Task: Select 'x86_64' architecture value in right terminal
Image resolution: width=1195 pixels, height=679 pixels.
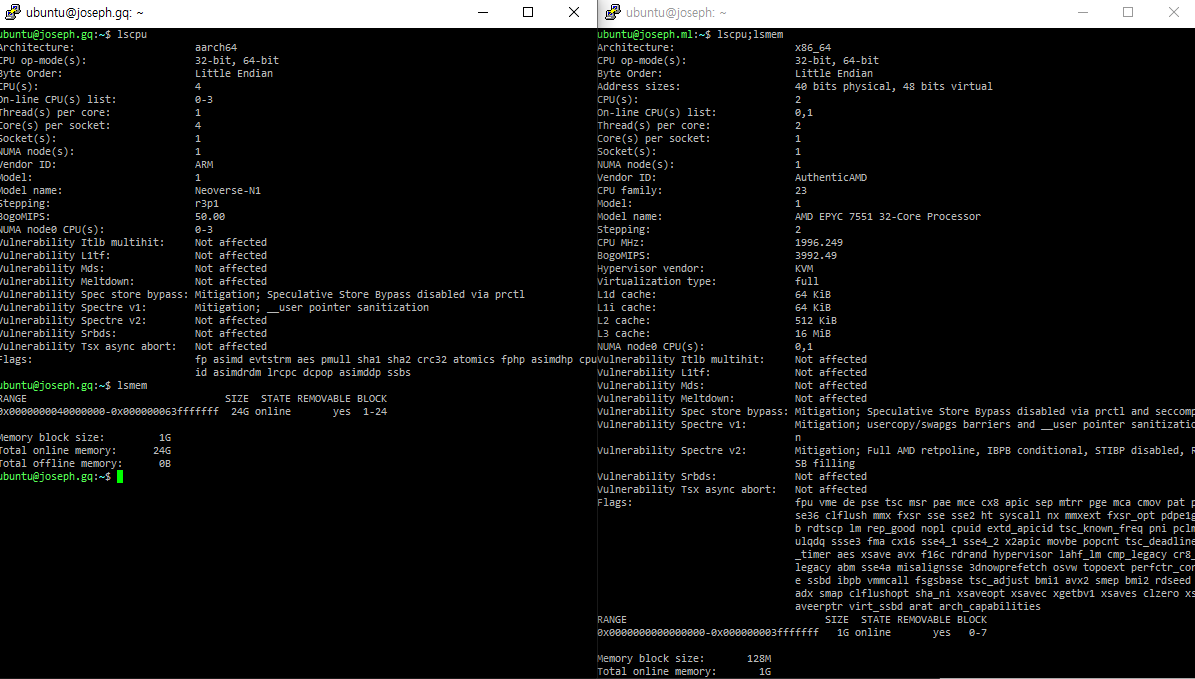Action: tap(812, 47)
